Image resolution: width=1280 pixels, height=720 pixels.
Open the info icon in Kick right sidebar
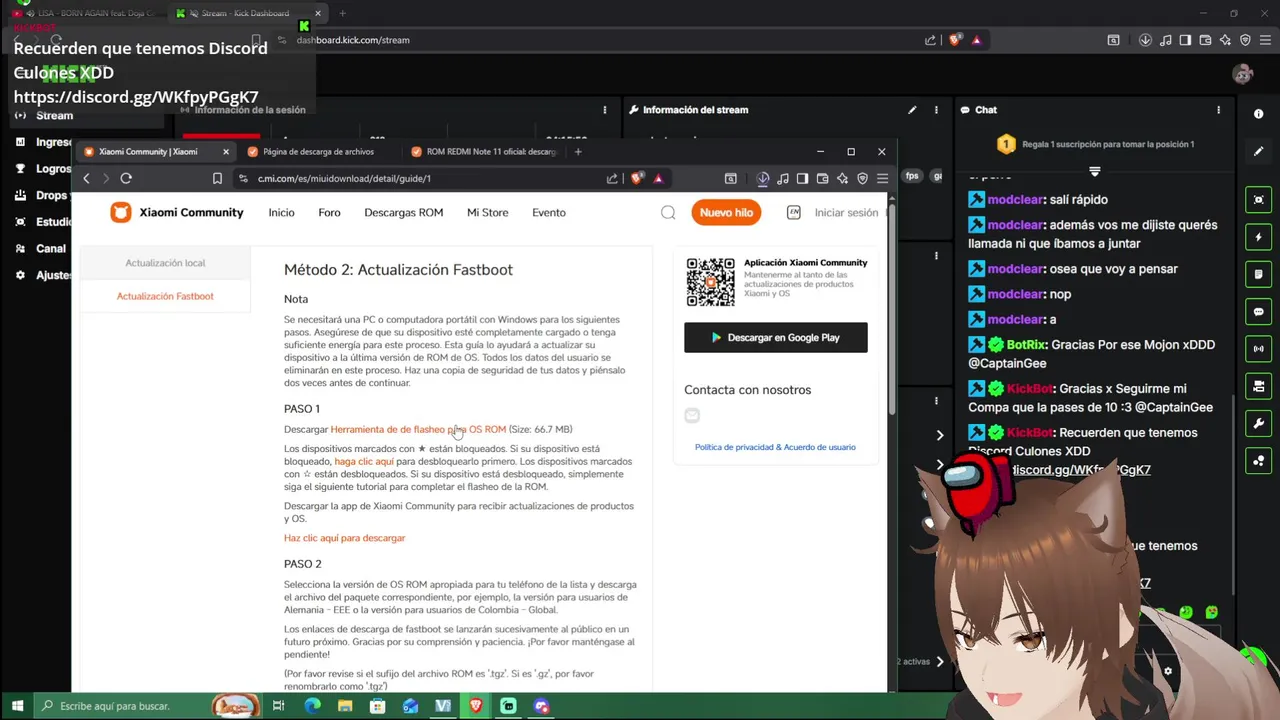[x=1258, y=114]
